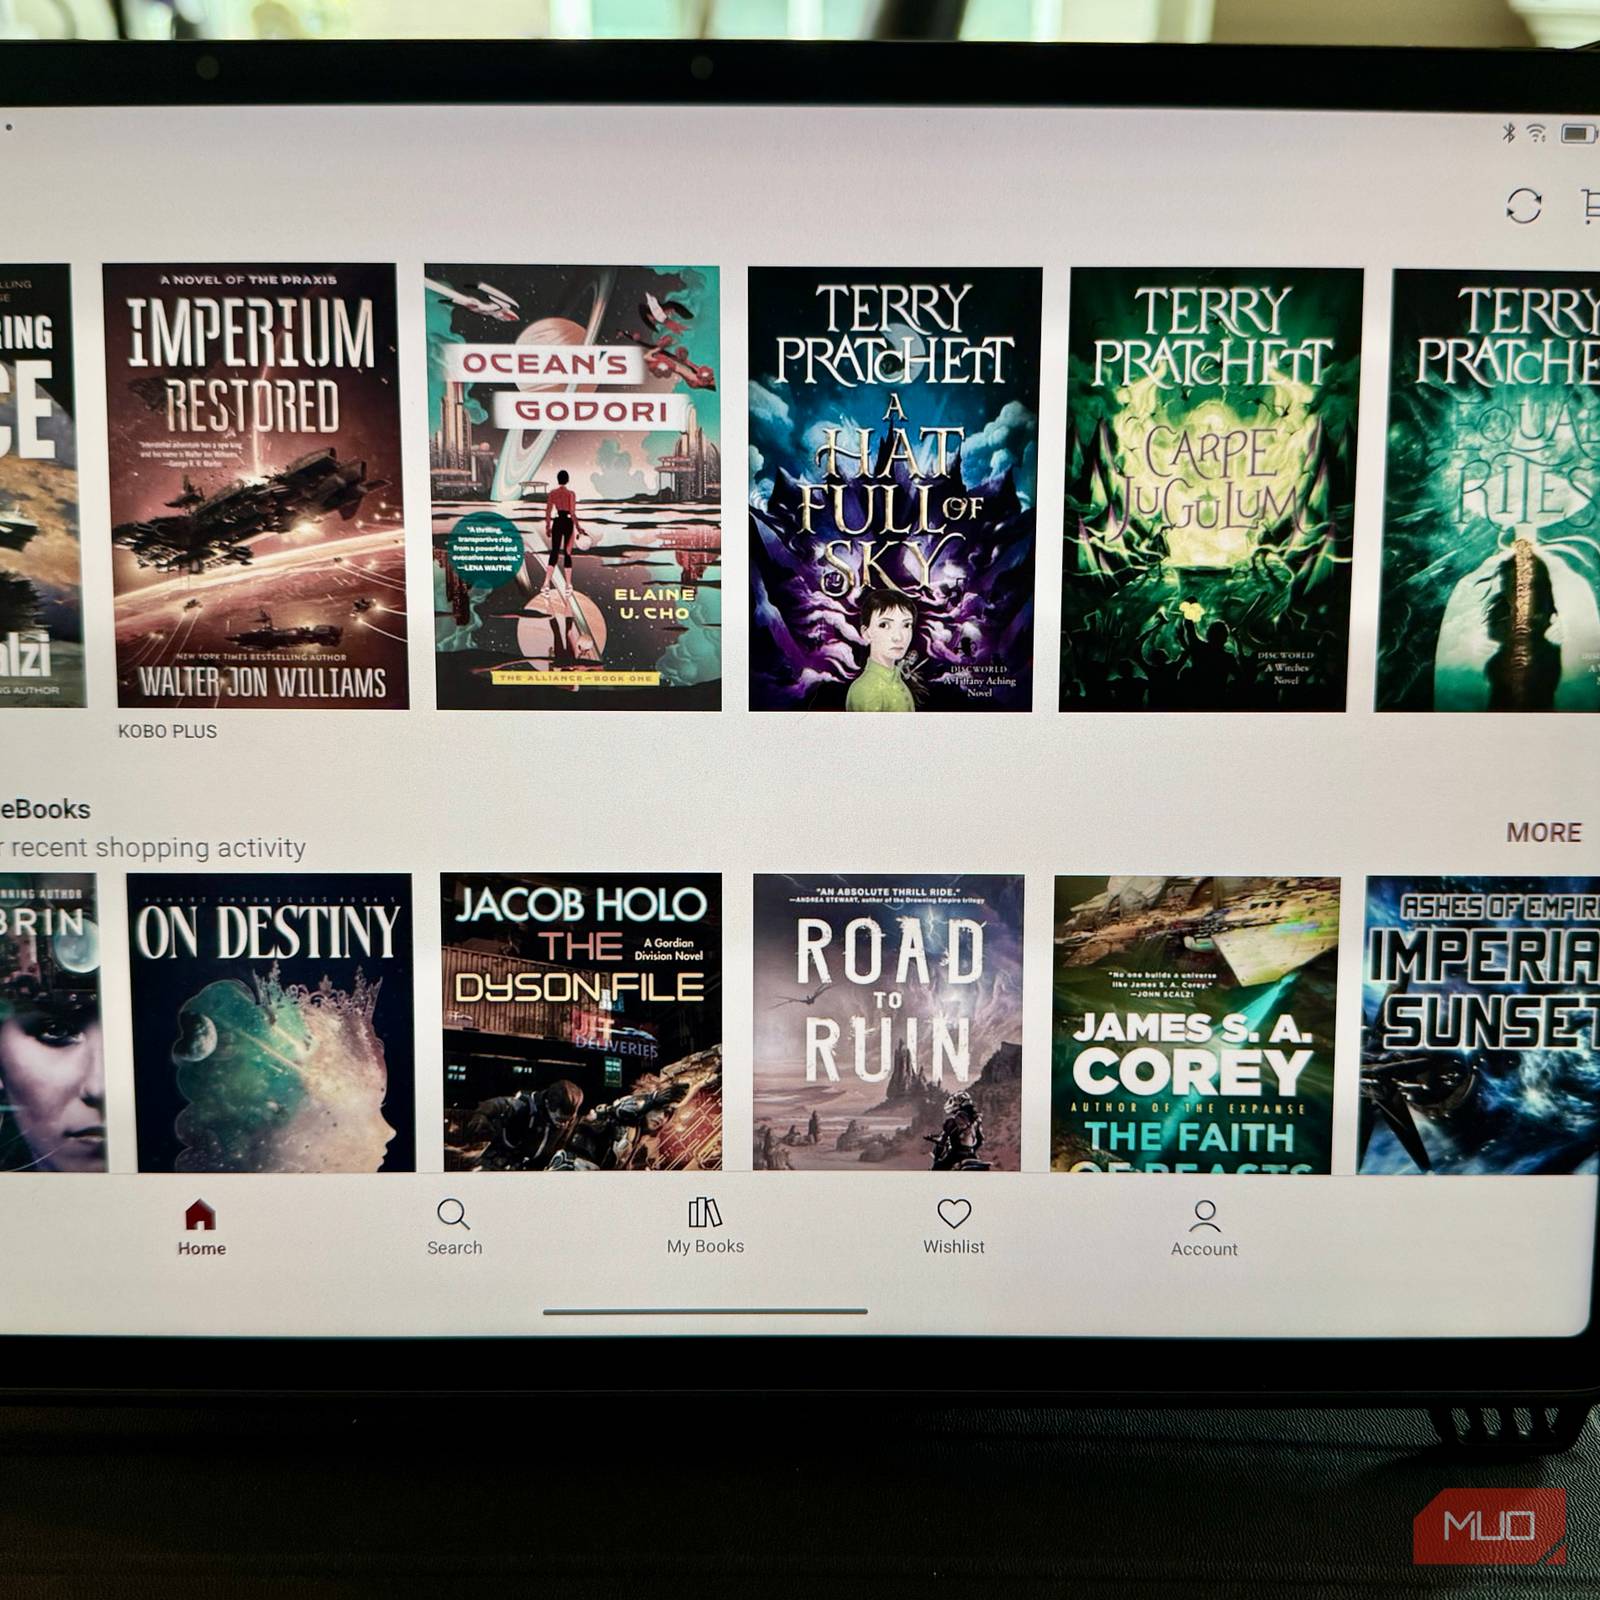Tap the Wi-Fi status icon

coord(1537,133)
